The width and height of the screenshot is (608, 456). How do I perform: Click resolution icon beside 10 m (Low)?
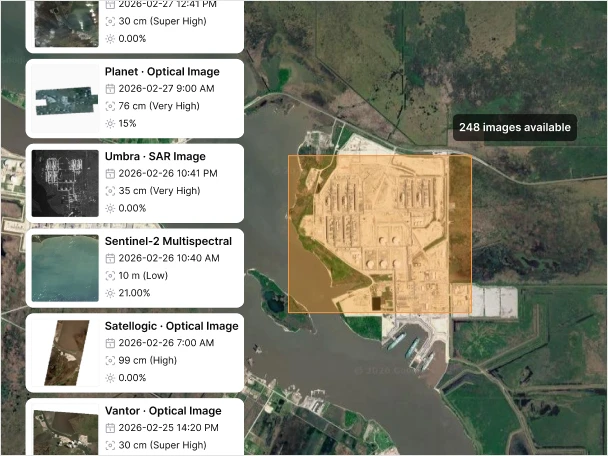(x=110, y=276)
